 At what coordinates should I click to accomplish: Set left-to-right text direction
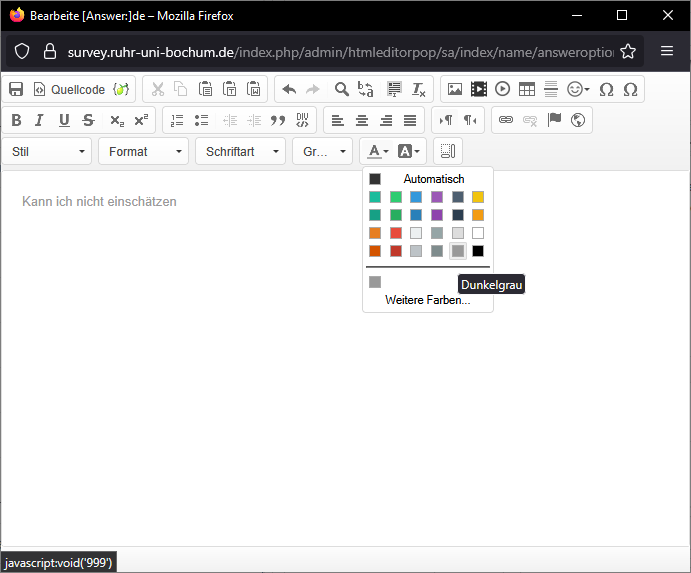coord(446,120)
